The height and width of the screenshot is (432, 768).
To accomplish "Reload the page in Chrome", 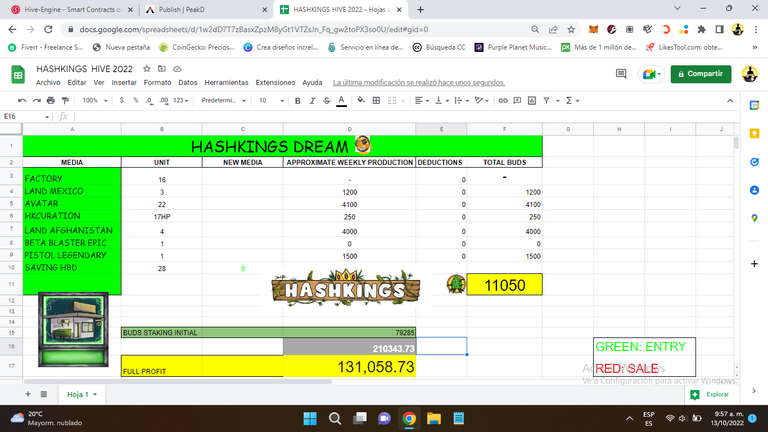I will coord(48,29).
